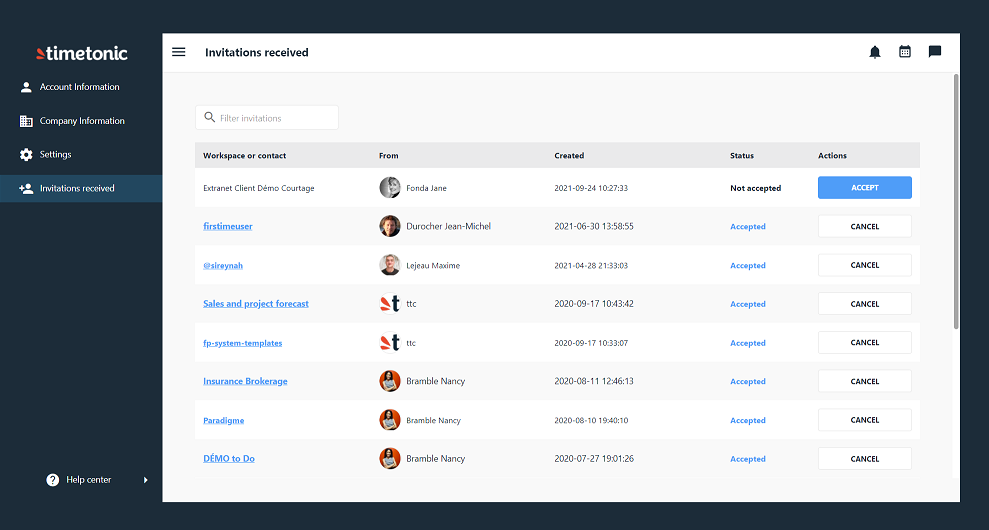Viewport: 989px width, 530px height.
Task: Open the notifications bell icon
Action: click(x=875, y=52)
